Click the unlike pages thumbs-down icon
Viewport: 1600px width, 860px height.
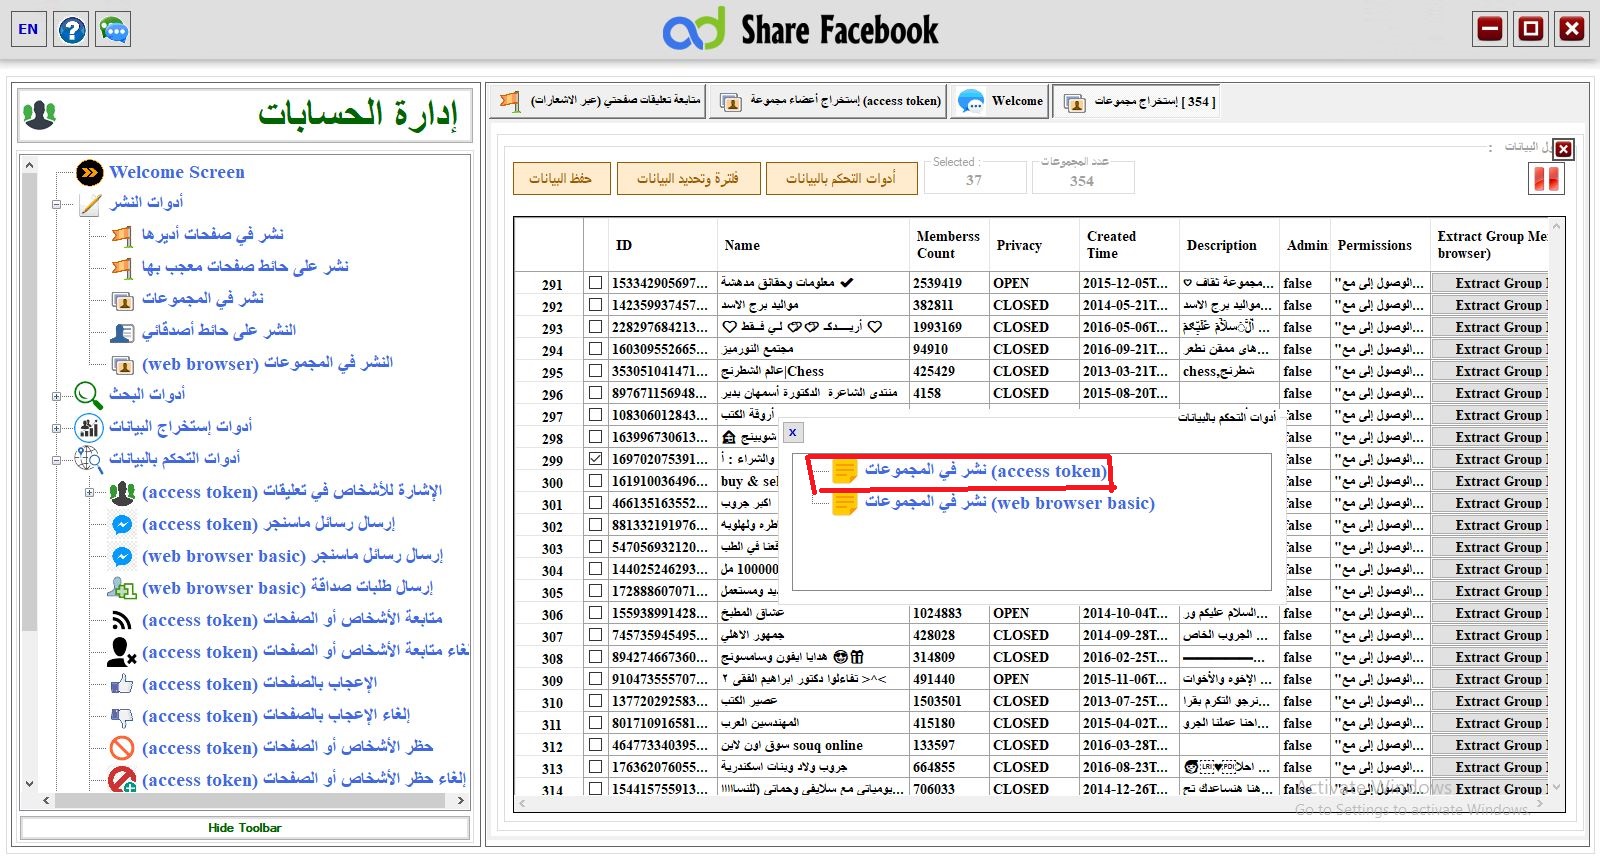tap(122, 716)
